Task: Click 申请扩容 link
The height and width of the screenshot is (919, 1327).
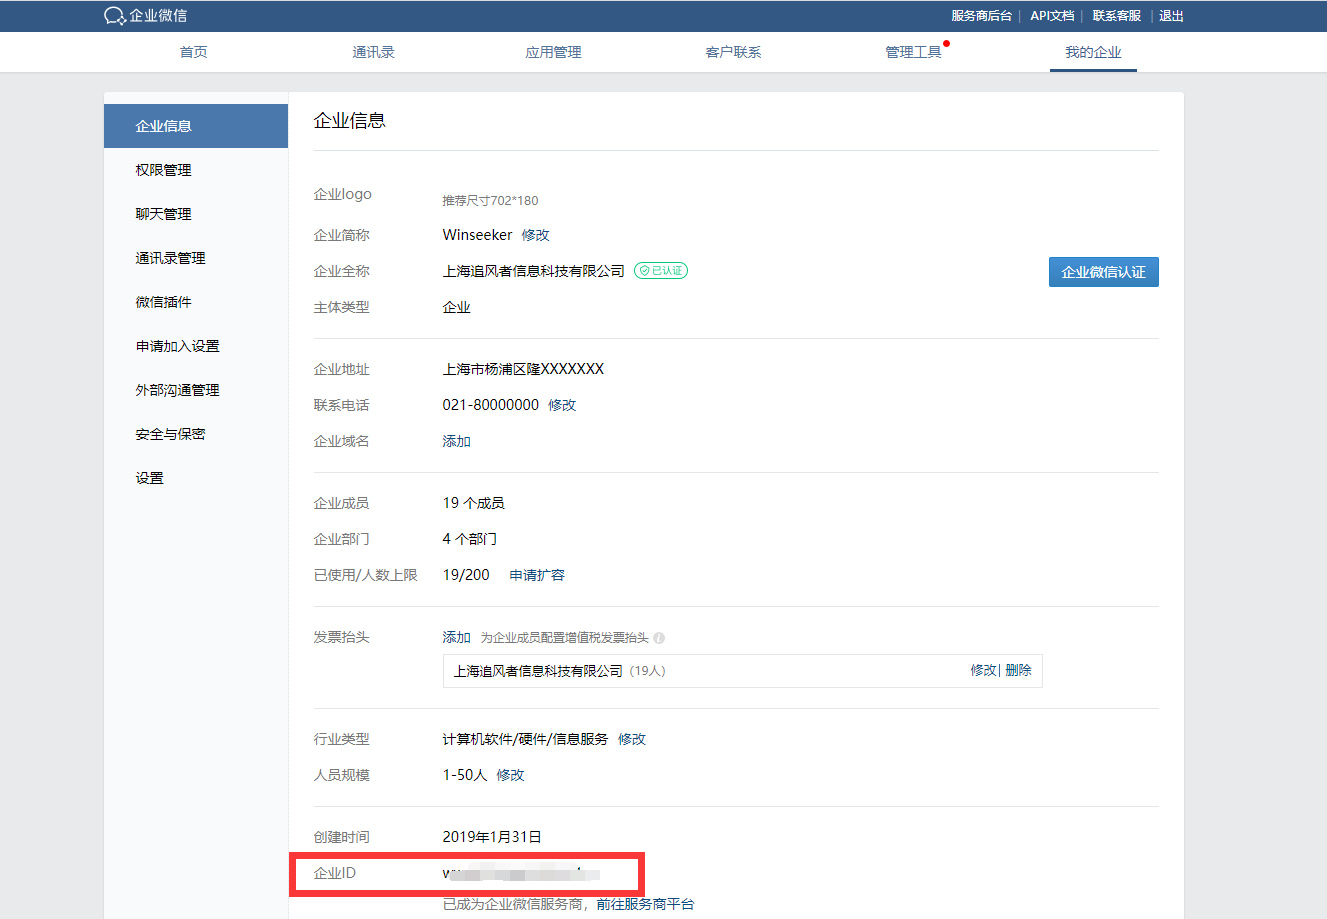Action: point(537,575)
